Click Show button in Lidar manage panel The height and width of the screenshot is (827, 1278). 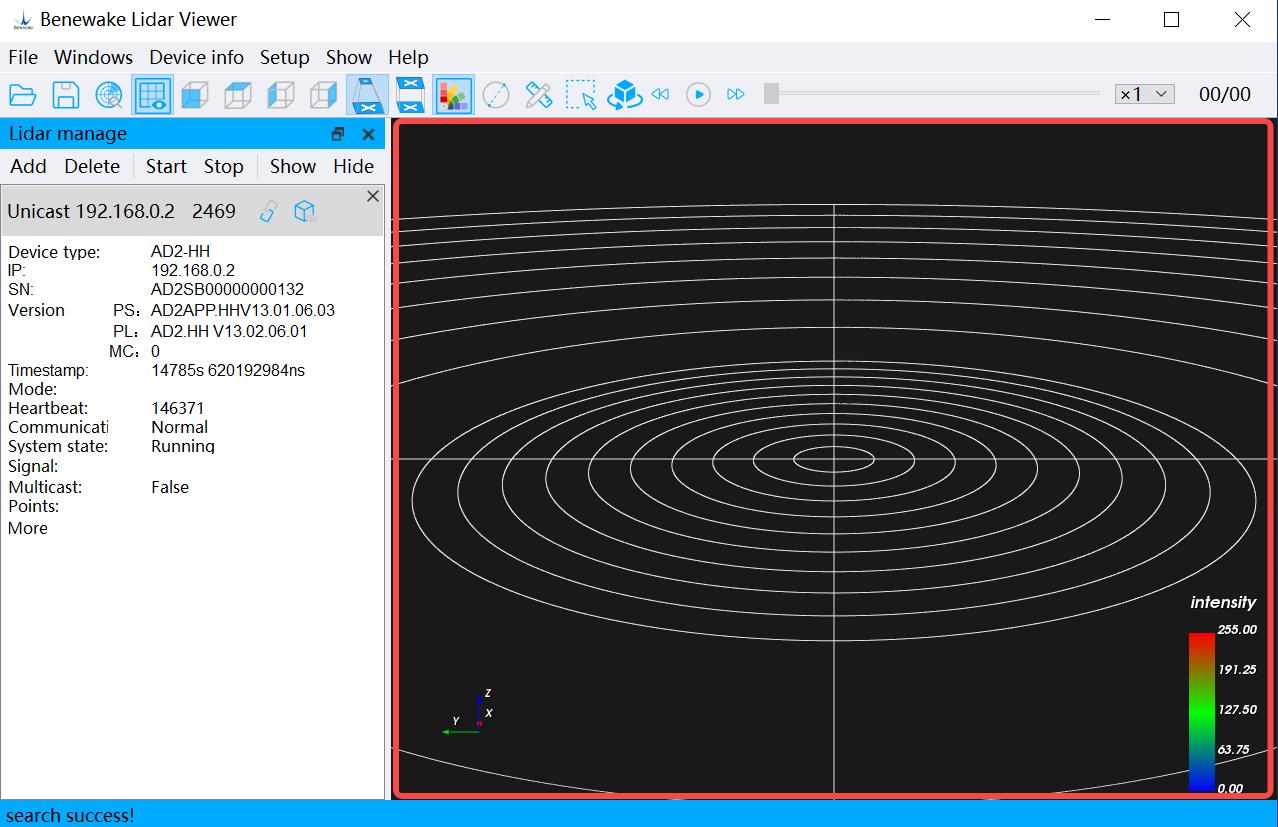(x=293, y=166)
